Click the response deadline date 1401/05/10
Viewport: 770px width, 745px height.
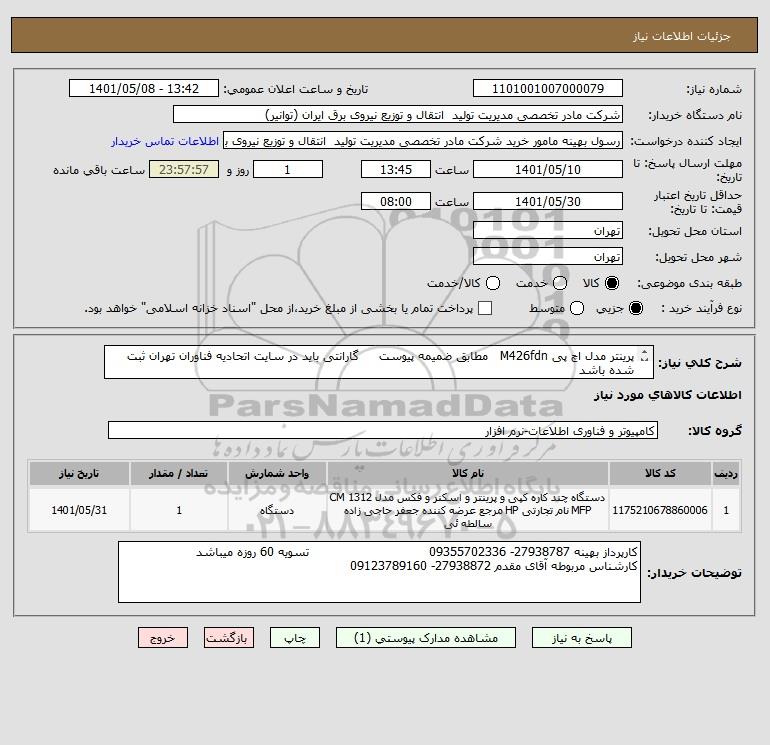tap(548, 169)
